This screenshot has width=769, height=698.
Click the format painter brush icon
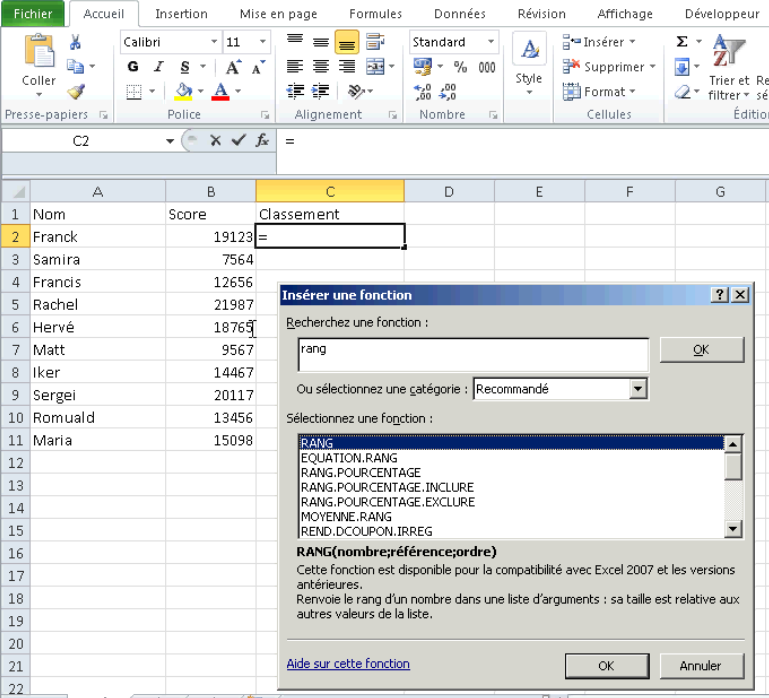point(76,91)
